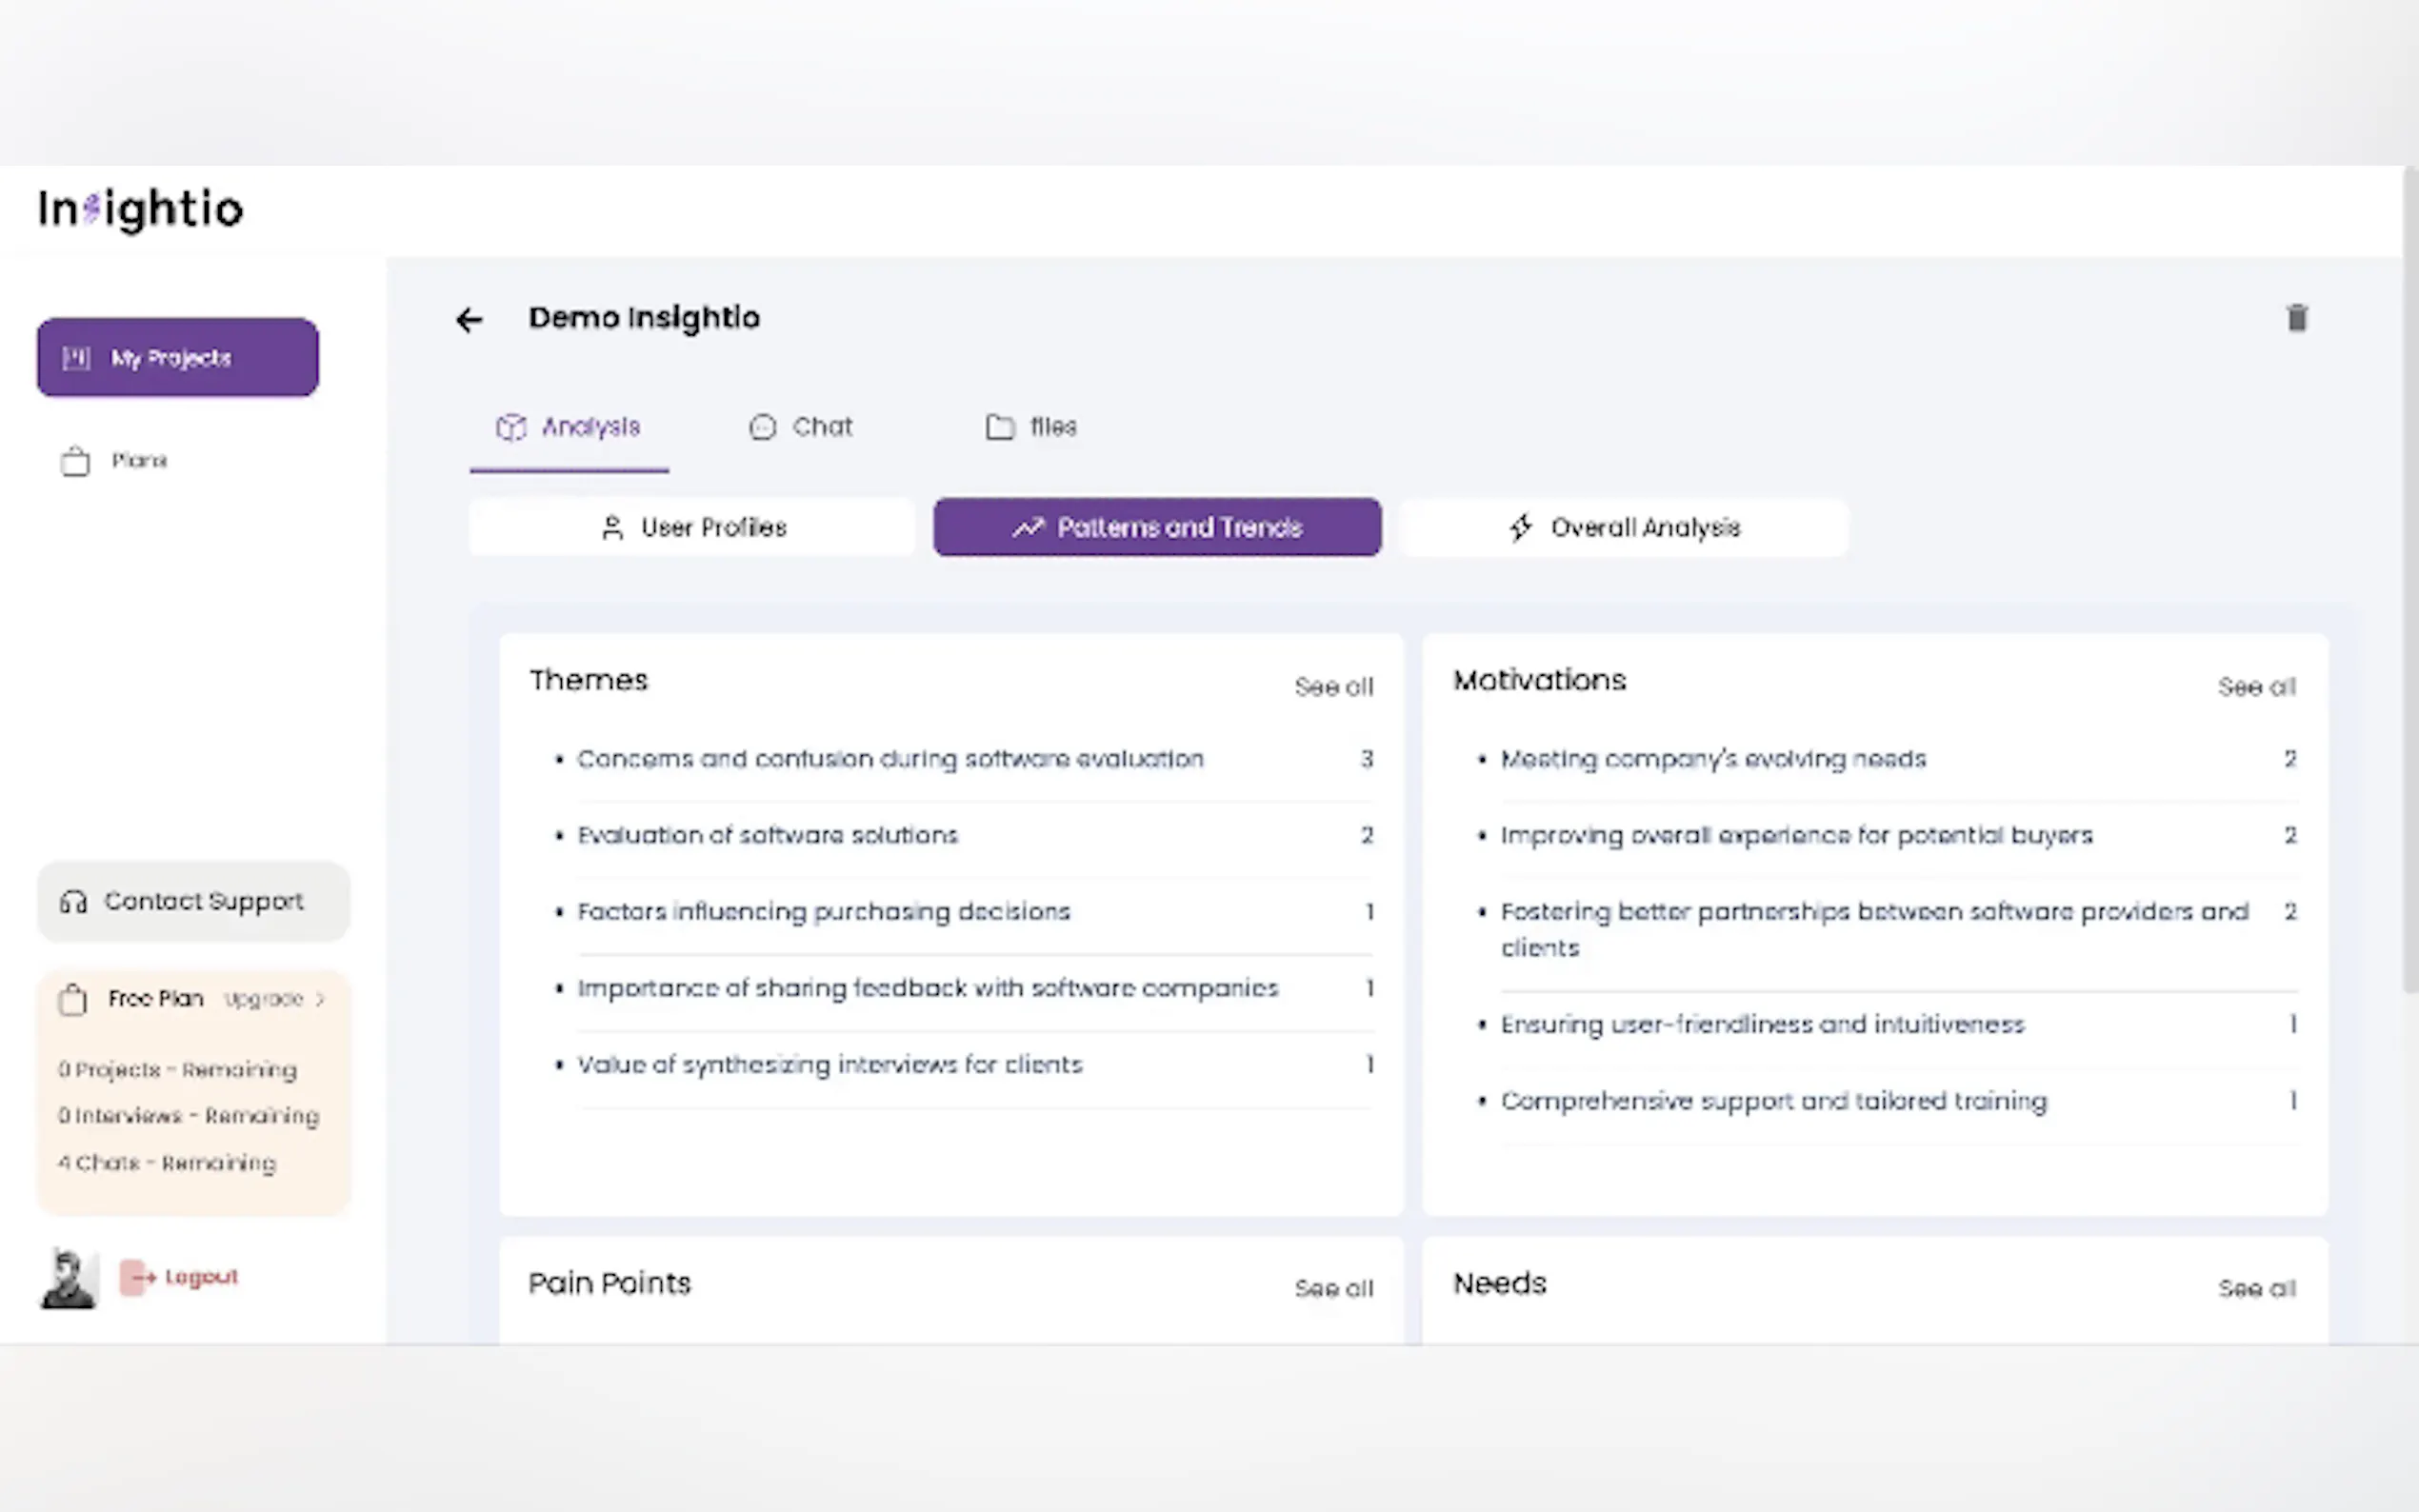The height and width of the screenshot is (1512, 2419).
Task: Open the Analysis tab
Action: (x=569, y=428)
